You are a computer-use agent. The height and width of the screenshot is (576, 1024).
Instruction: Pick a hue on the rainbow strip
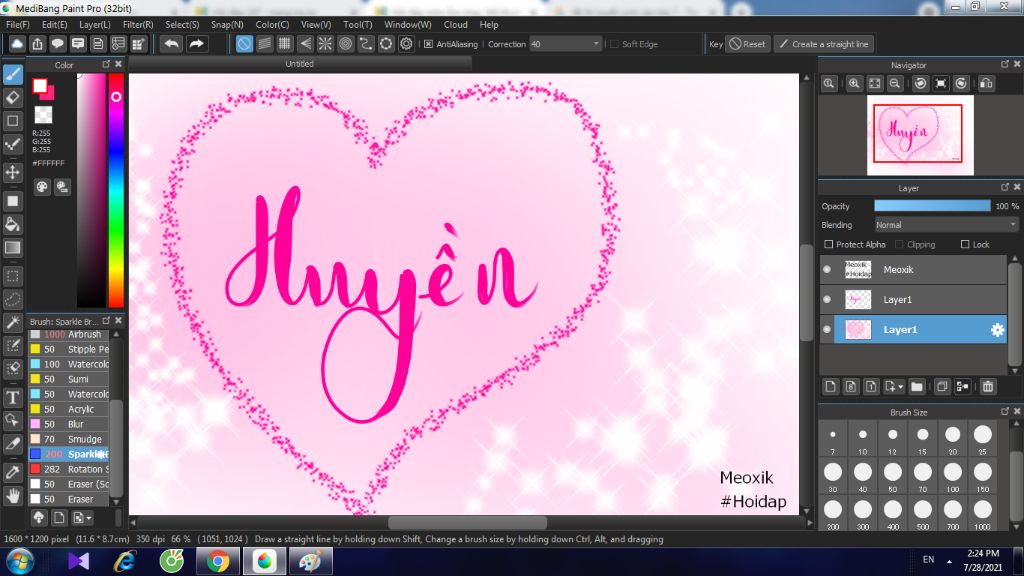click(116, 189)
